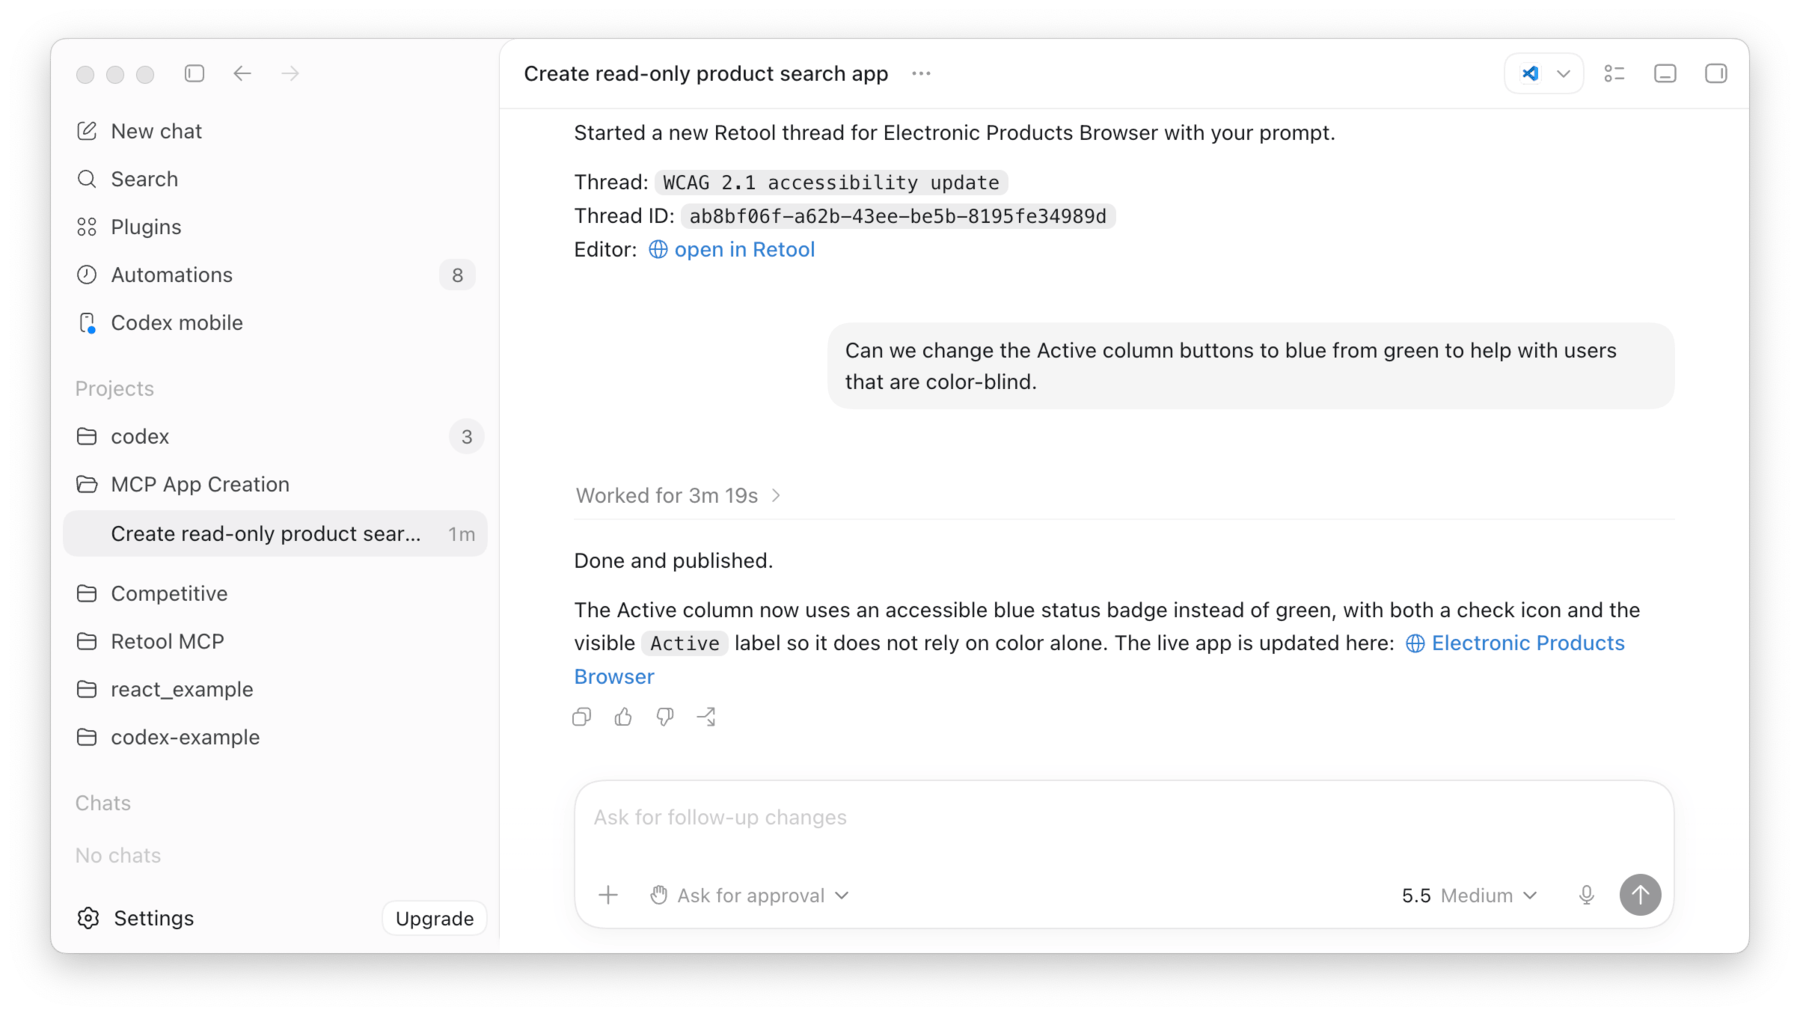Open Search in the sidebar
This screenshot has height=1016, width=1800.
(x=275, y=179)
